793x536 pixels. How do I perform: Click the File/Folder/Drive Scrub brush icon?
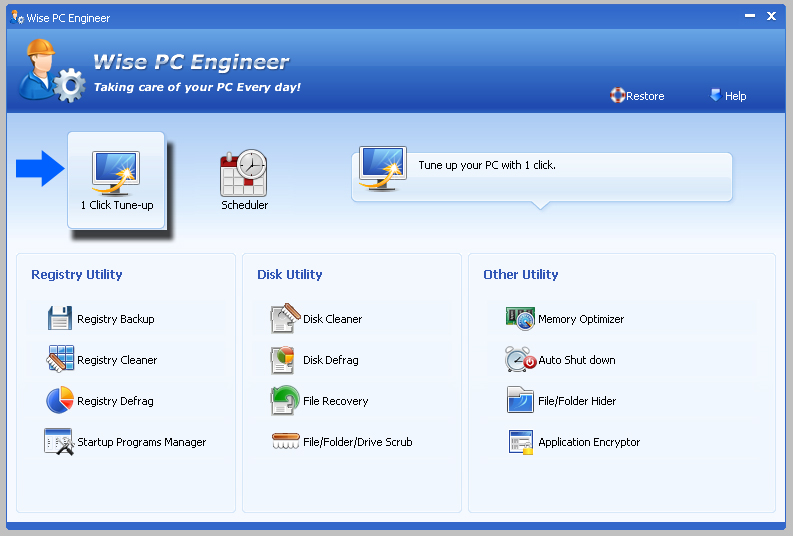(x=285, y=441)
